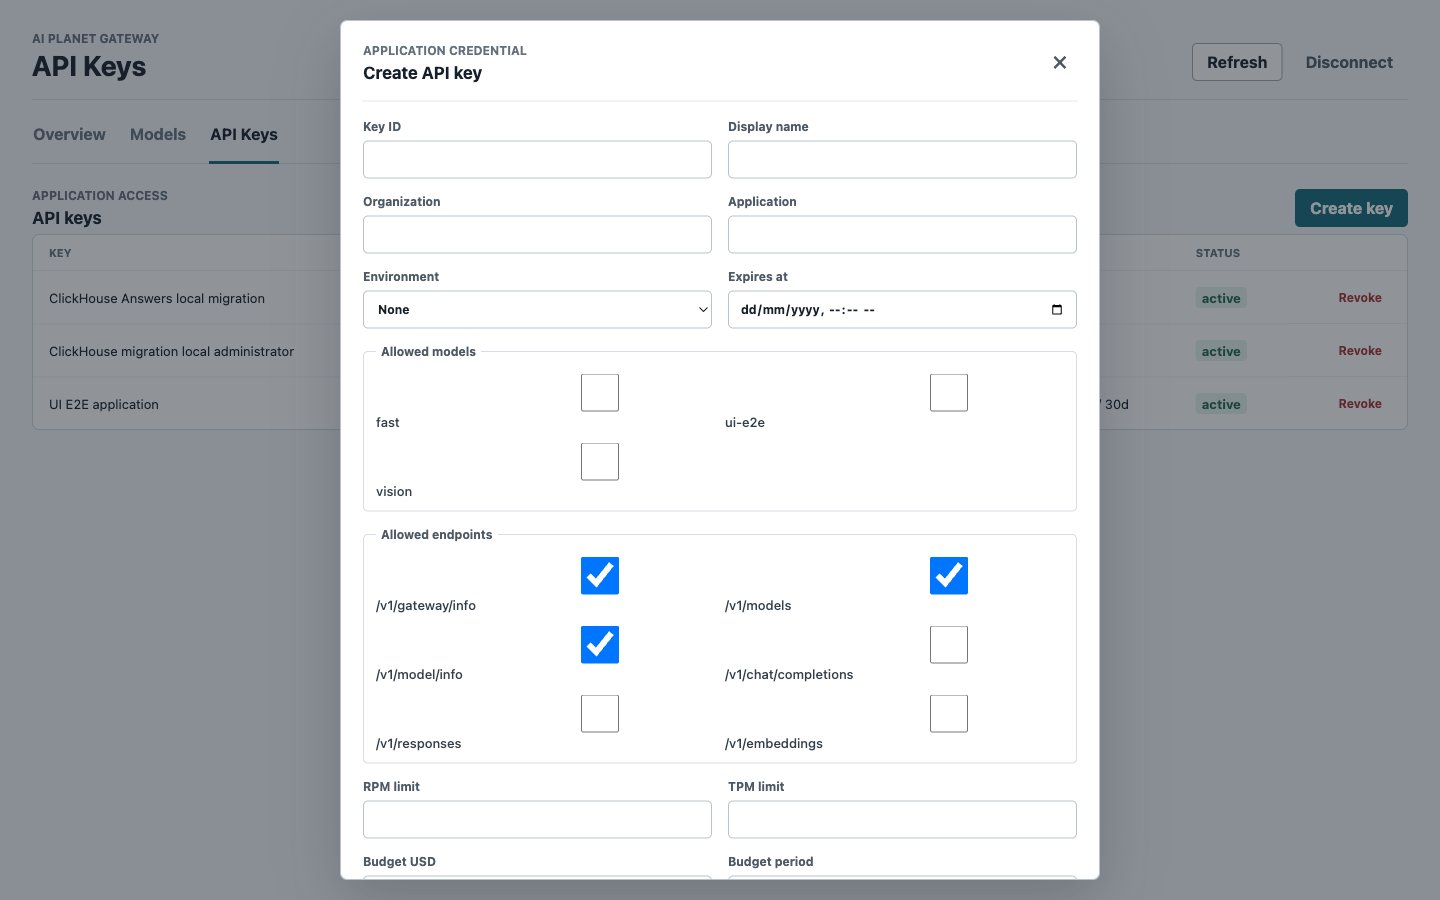Click the Refresh button
The image size is (1440, 900).
point(1237,62)
